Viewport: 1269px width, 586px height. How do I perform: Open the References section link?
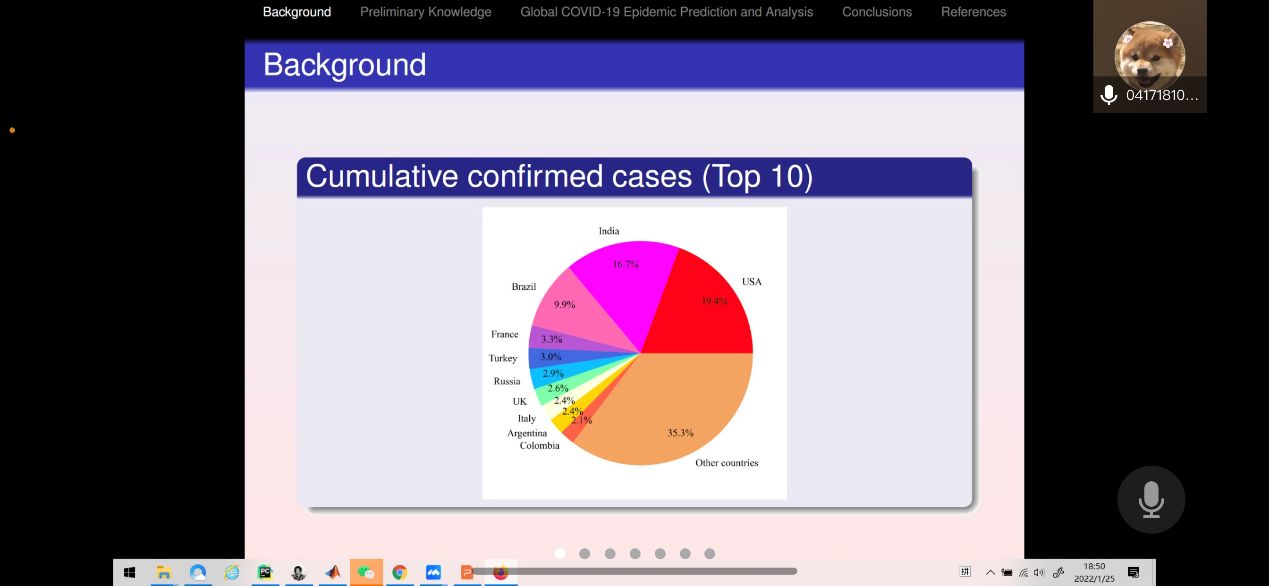click(x=973, y=12)
